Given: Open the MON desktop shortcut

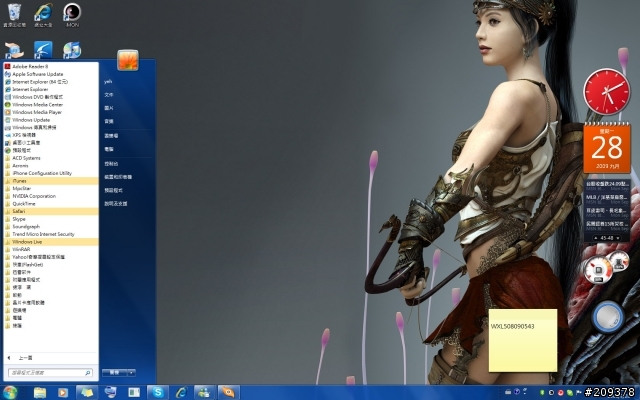Looking at the screenshot, I should click(x=72, y=15).
